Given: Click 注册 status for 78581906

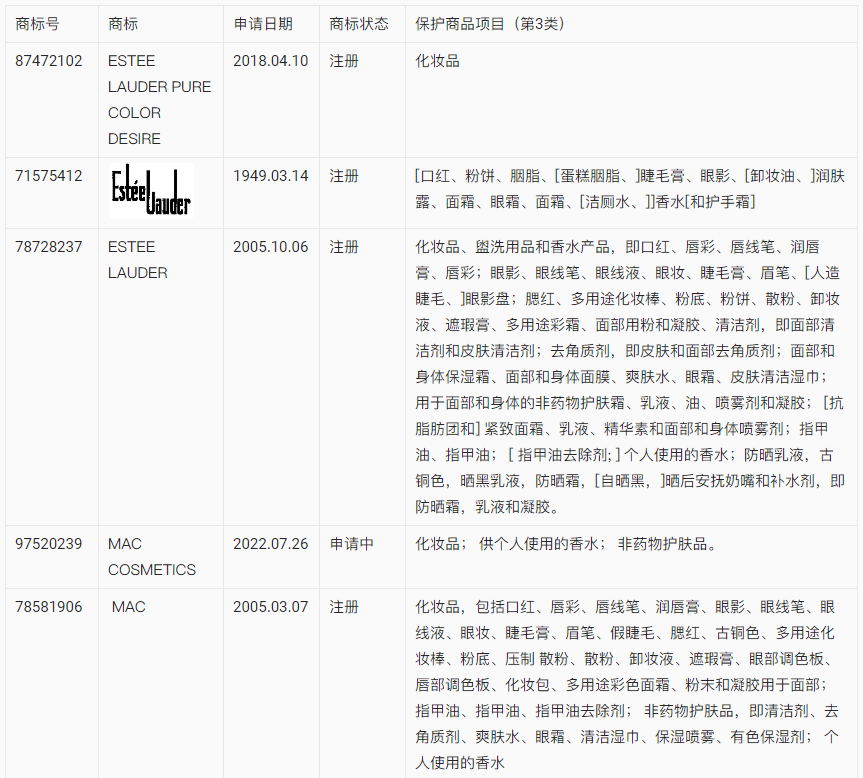Looking at the screenshot, I should [344, 607].
